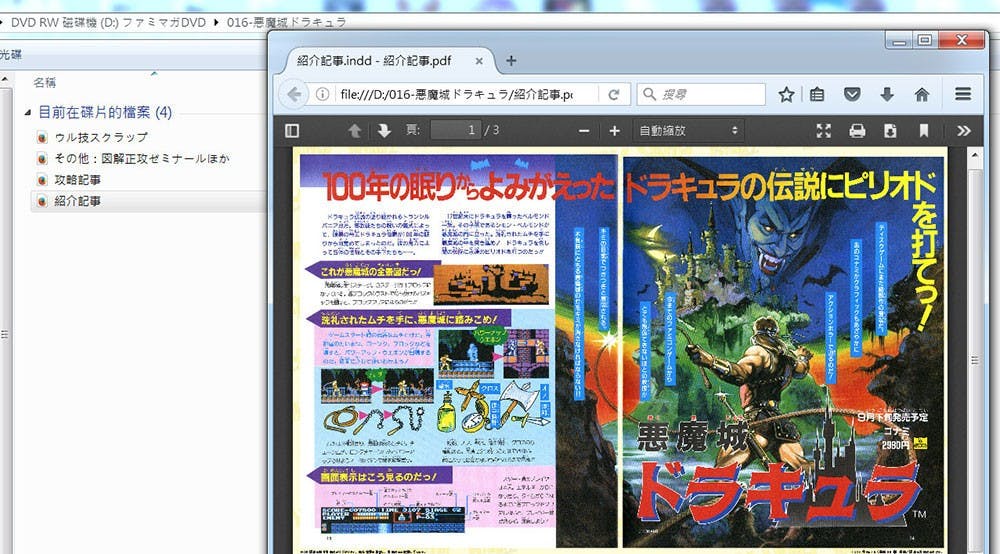
Task: Show bookmarks list icon
Action: tap(817, 94)
